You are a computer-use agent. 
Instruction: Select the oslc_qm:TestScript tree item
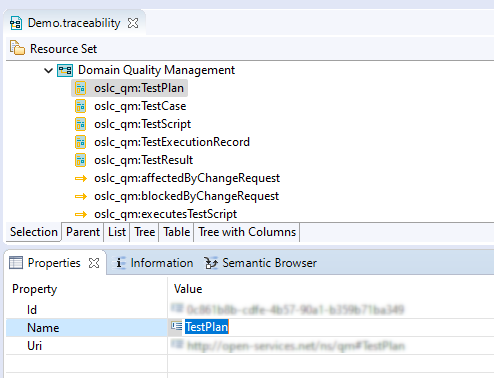(142, 124)
